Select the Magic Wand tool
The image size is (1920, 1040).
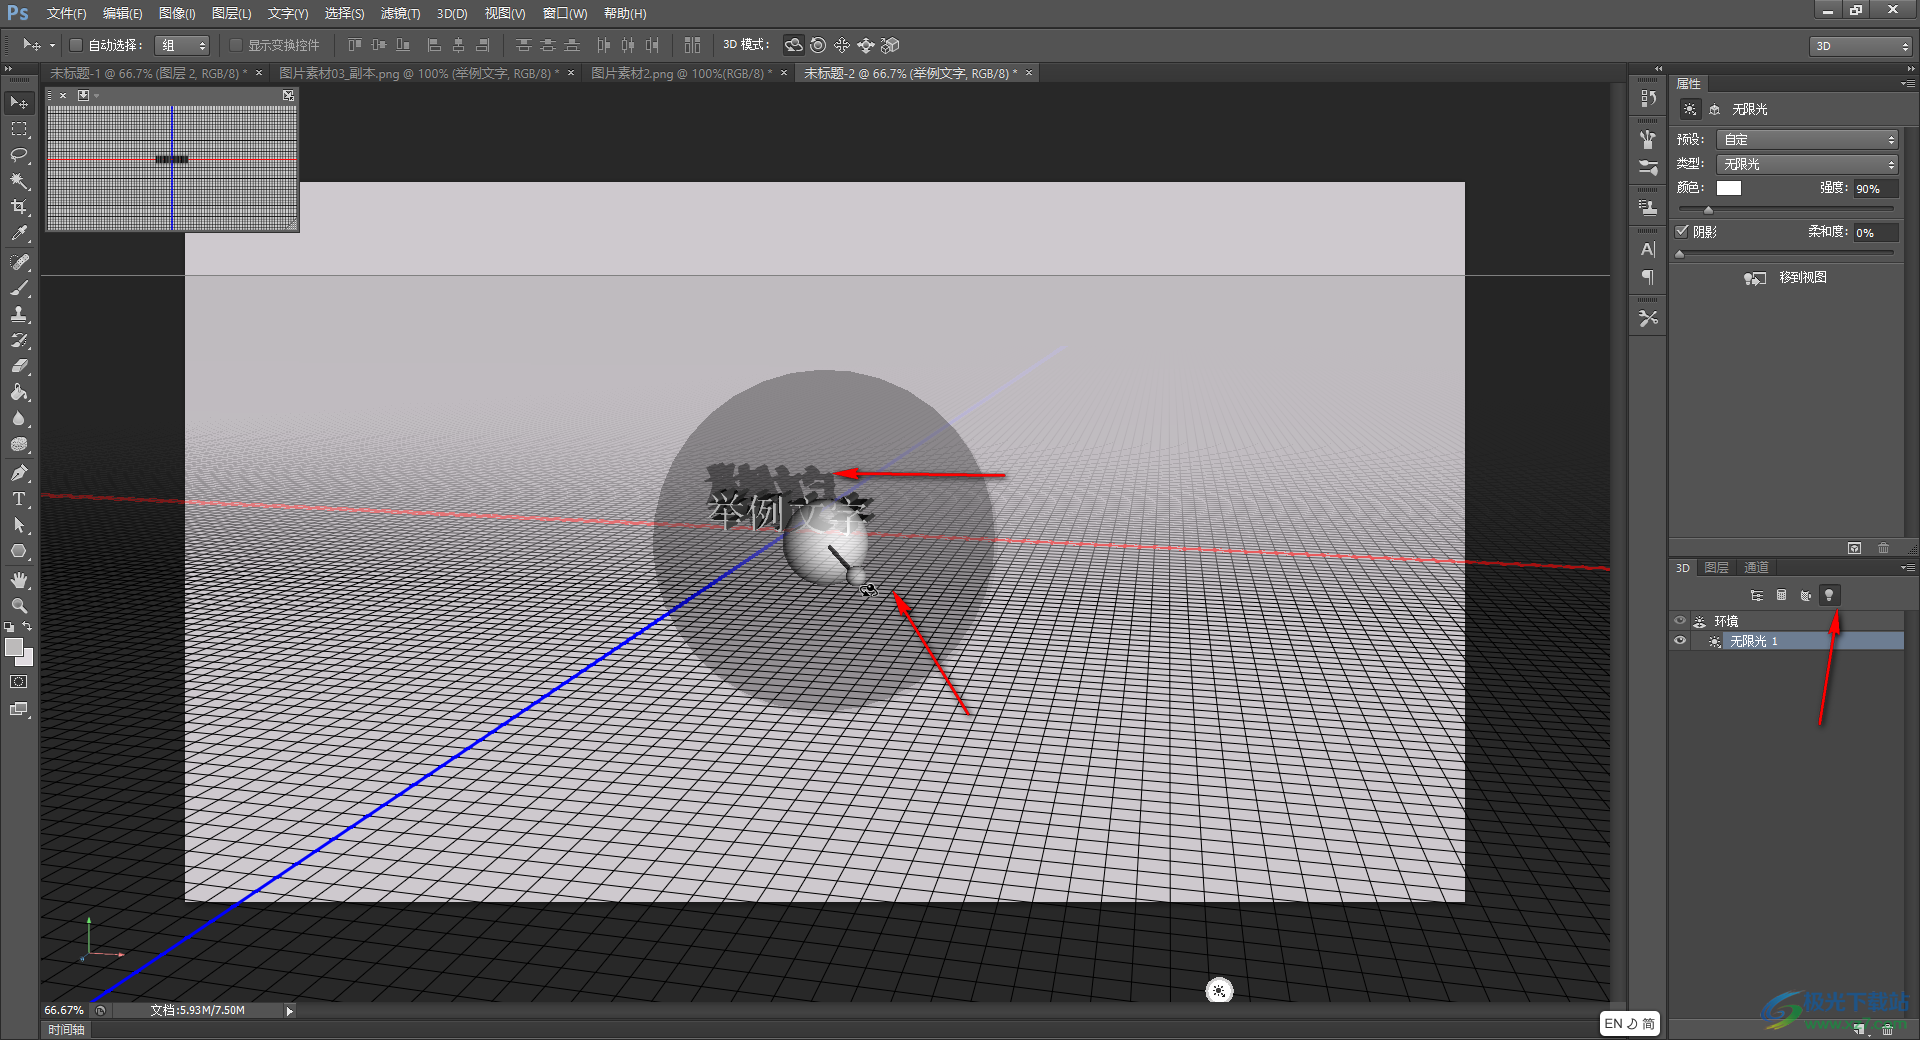pyautogui.click(x=19, y=181)
